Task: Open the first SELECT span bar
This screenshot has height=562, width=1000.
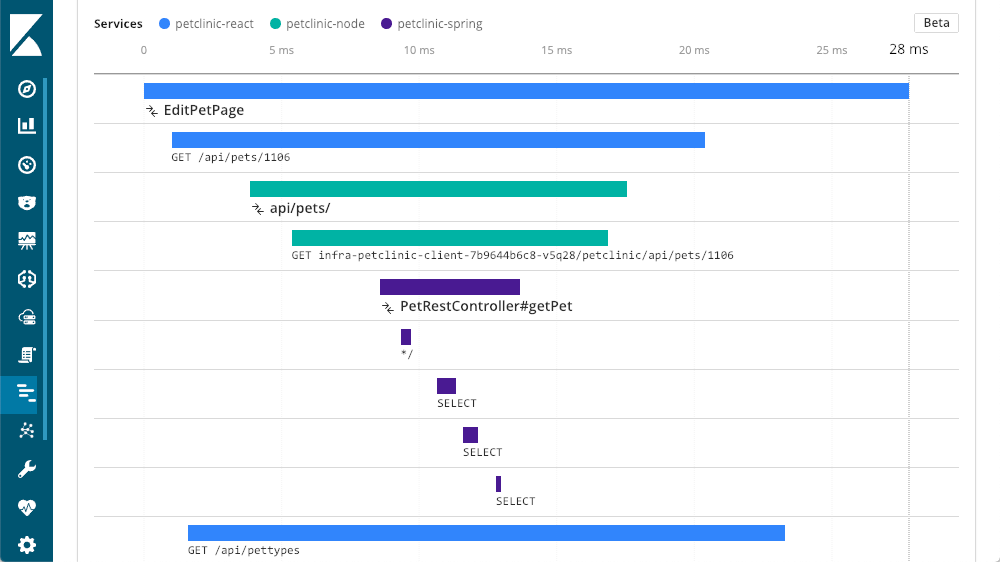Action: (446, 386)
